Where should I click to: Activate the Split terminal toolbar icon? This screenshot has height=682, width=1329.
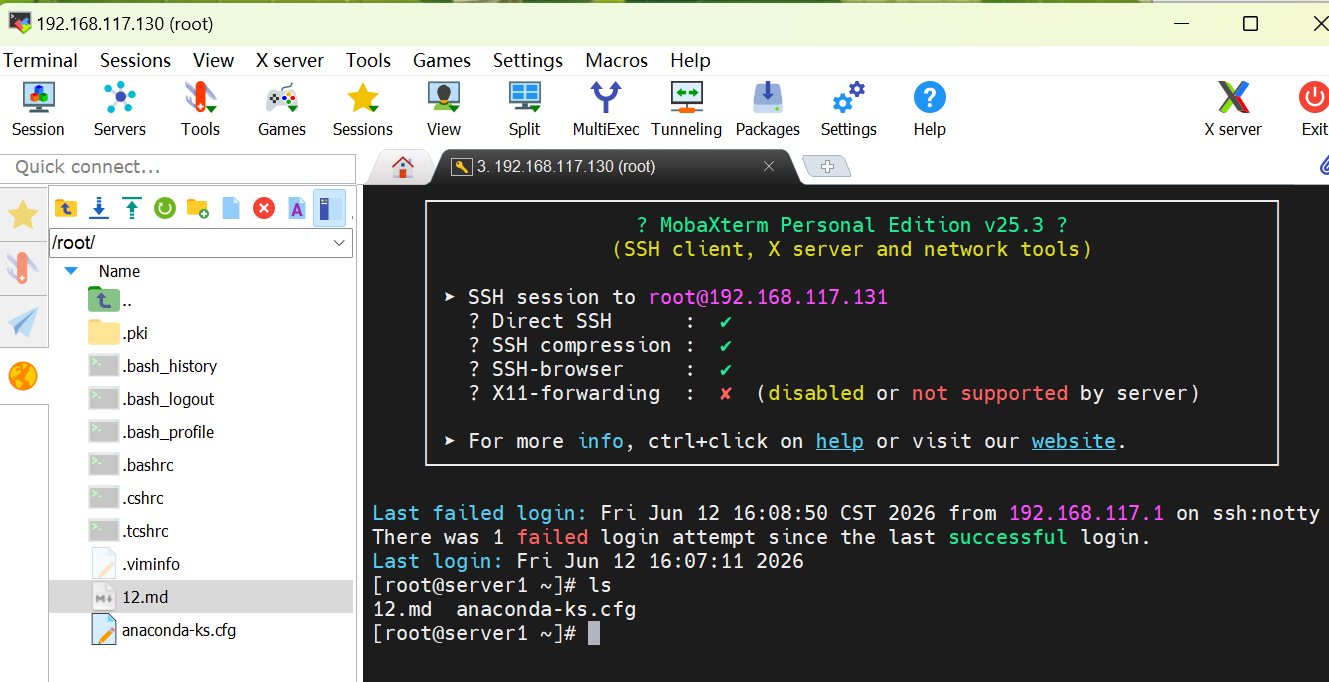coord(524,109)
